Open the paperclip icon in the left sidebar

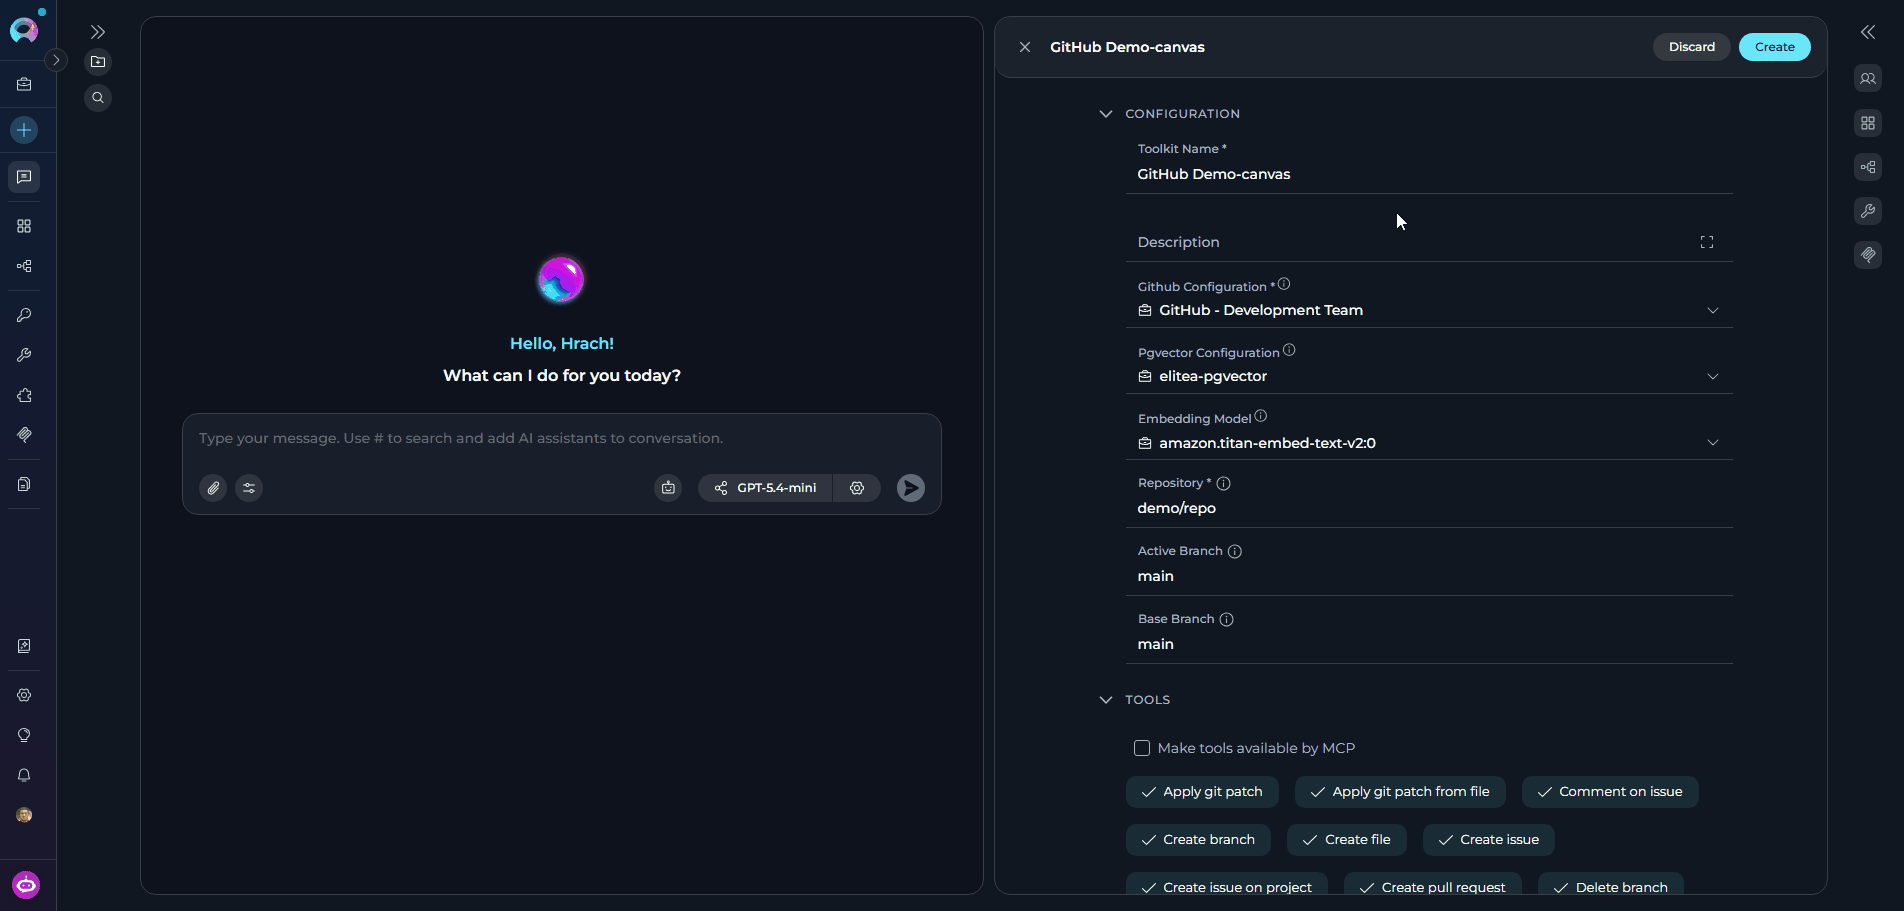tap(24, 435)
